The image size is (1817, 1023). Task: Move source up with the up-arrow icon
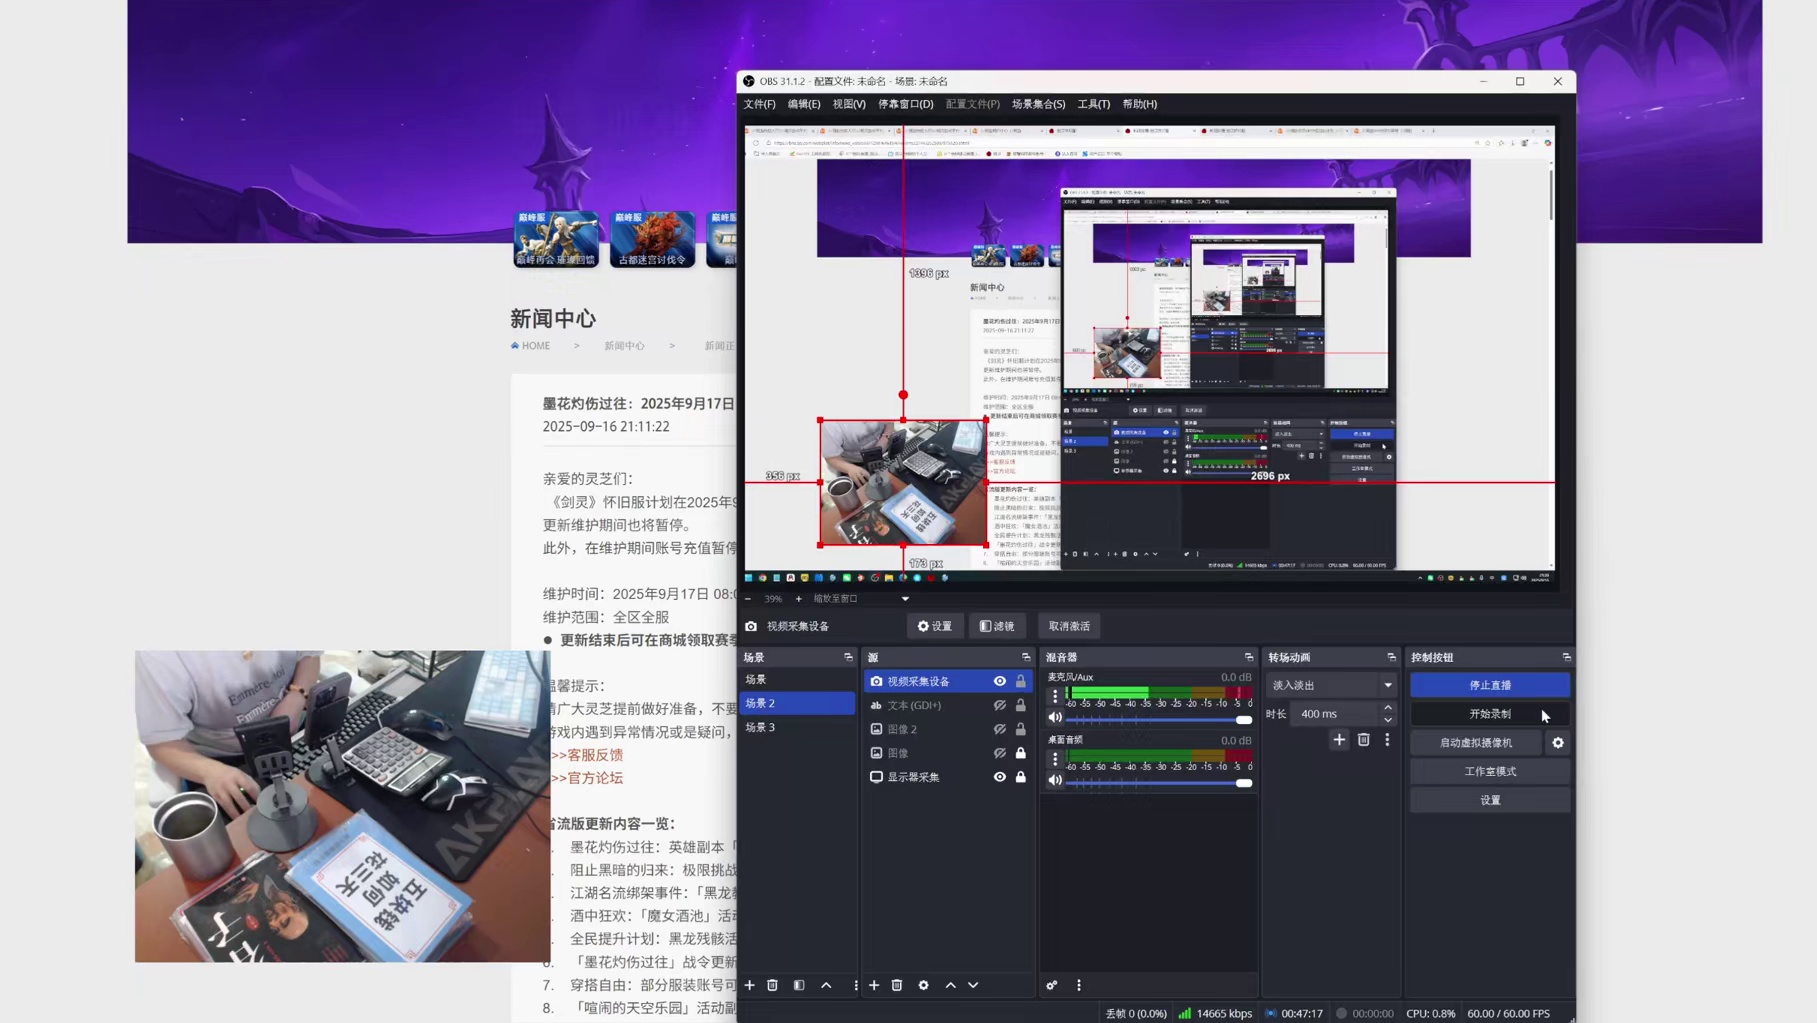coord(950,985)
